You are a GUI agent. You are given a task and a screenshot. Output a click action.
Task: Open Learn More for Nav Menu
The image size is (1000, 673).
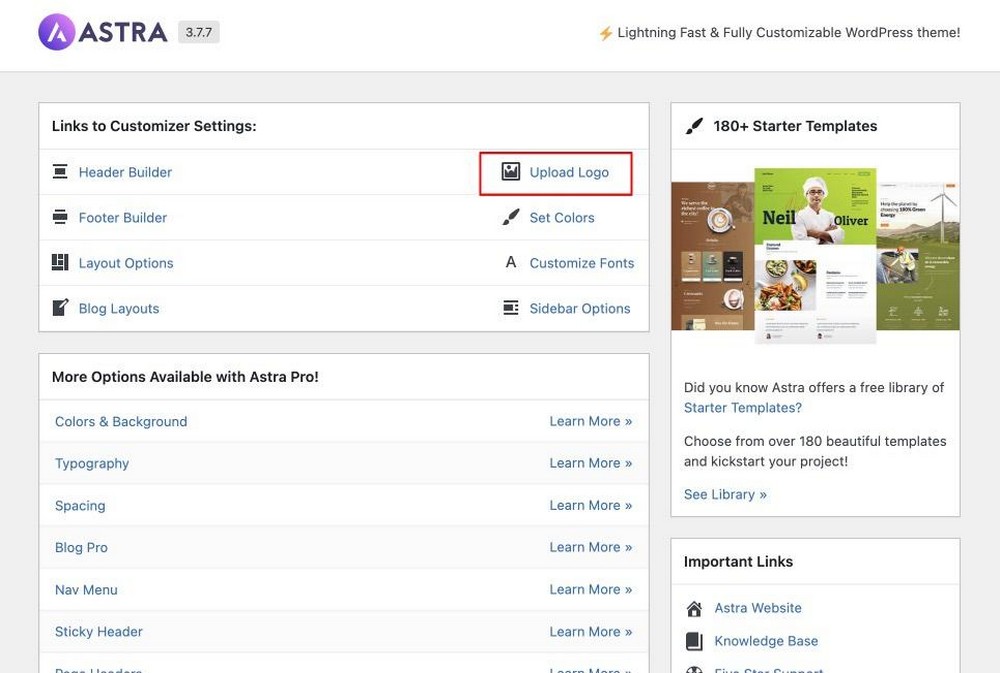tap(591, 589)
